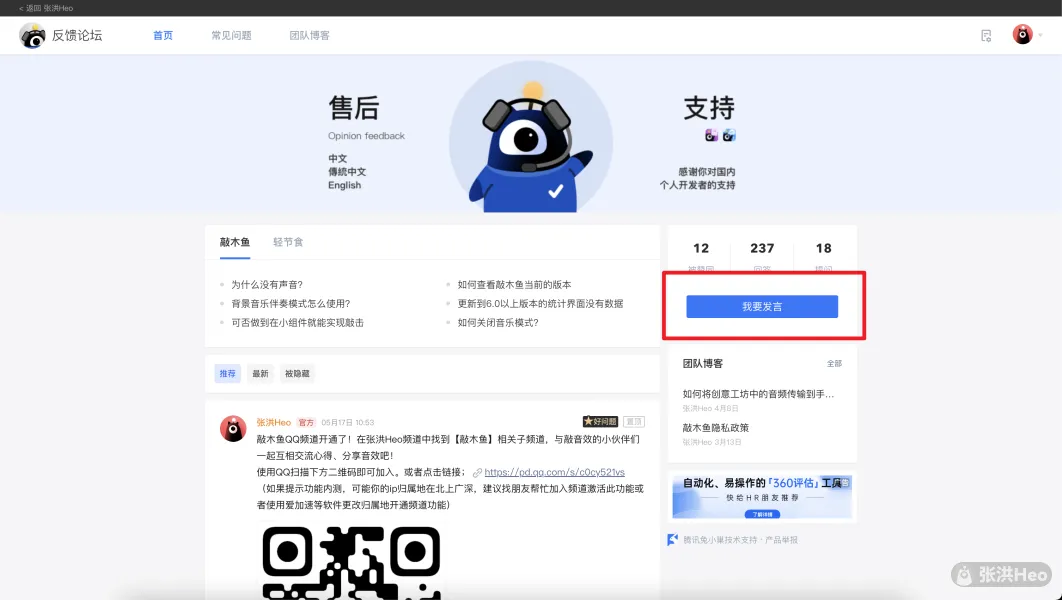1062x600 pixels.
Task: Click blog date 张洪Heo 3月13日
Action: coord(712,442)
